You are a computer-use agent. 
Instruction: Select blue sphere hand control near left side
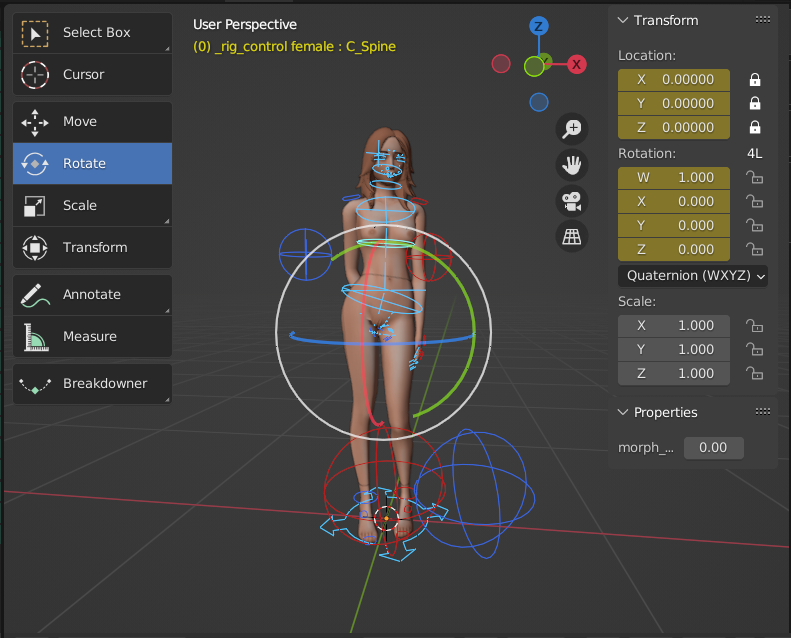(x=305, y=254)
